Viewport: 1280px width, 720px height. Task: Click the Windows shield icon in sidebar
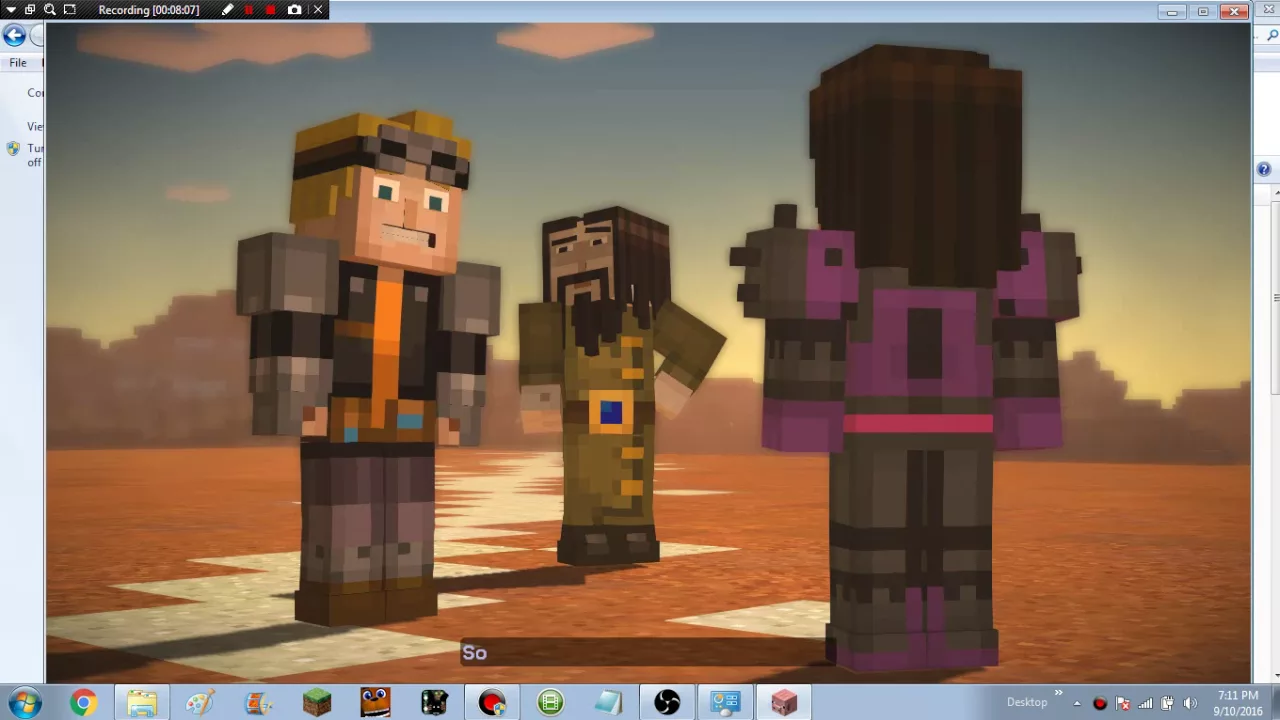point(13,149)
